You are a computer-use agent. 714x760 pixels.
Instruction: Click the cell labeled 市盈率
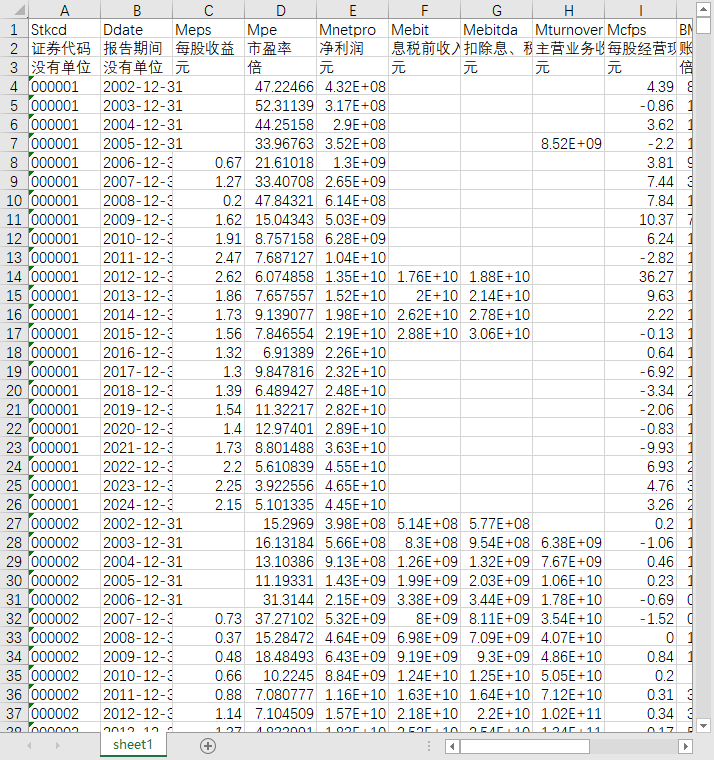[x=281, y=48]
